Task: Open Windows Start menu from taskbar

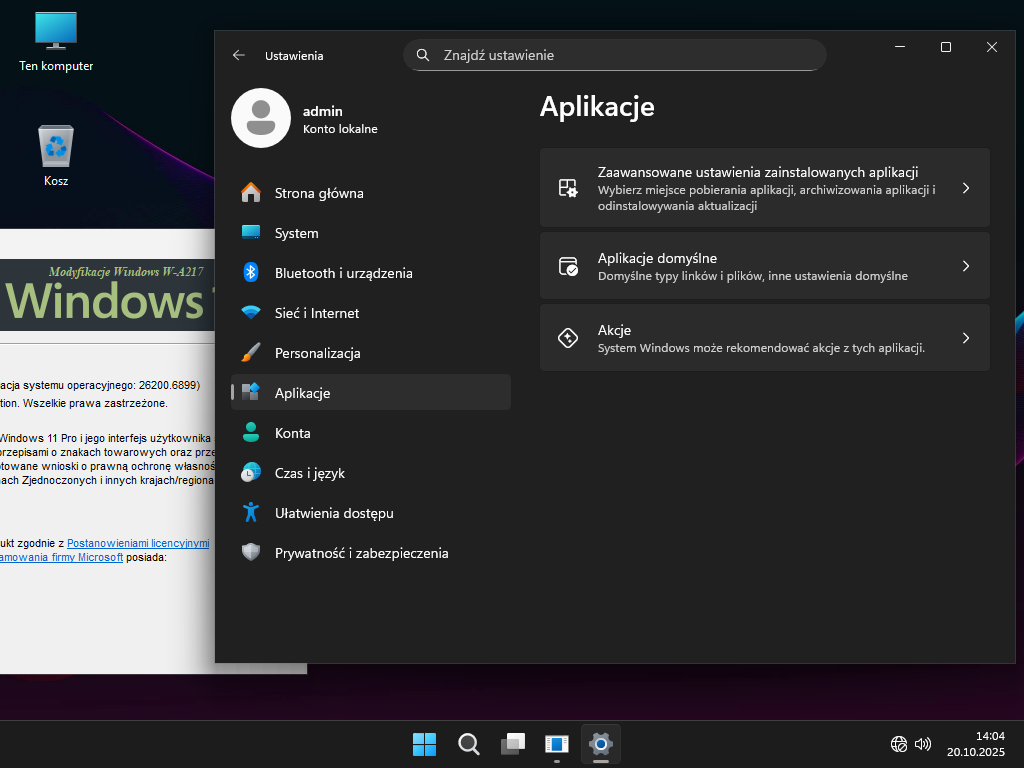Action: [x=424, y=744]
